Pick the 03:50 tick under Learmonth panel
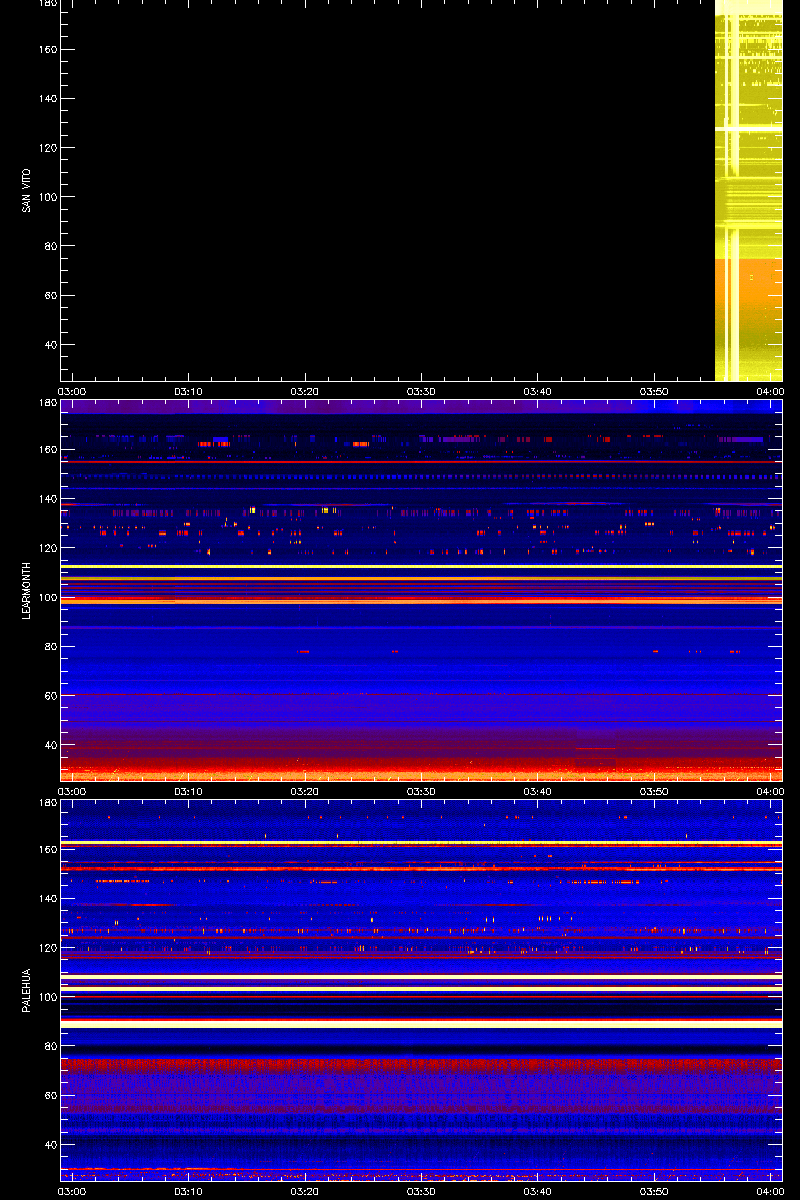Screen dimensions: 800x1200 coord(654,791)
